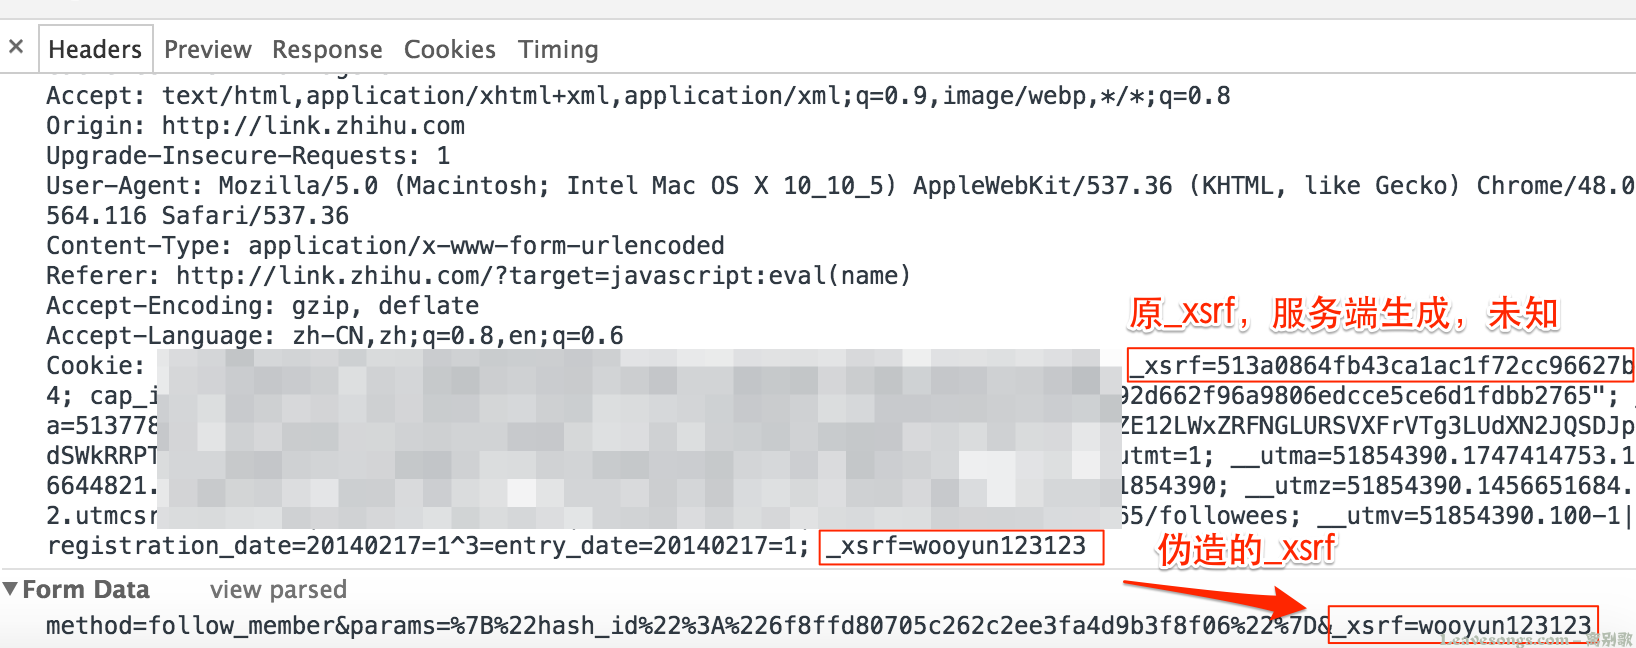Viewport: 1636px width, 648px height.
Task: Click the Form Data heading
Action: (86, 590)
